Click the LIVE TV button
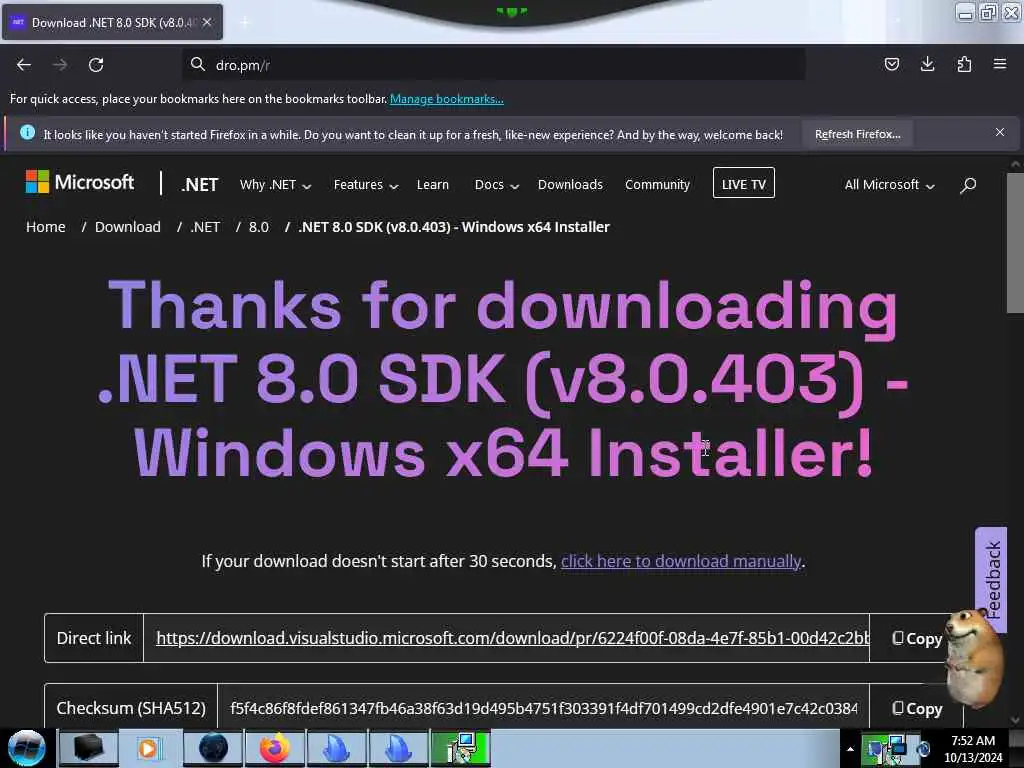The image size is (1024, 768). [x=743, y=183]
